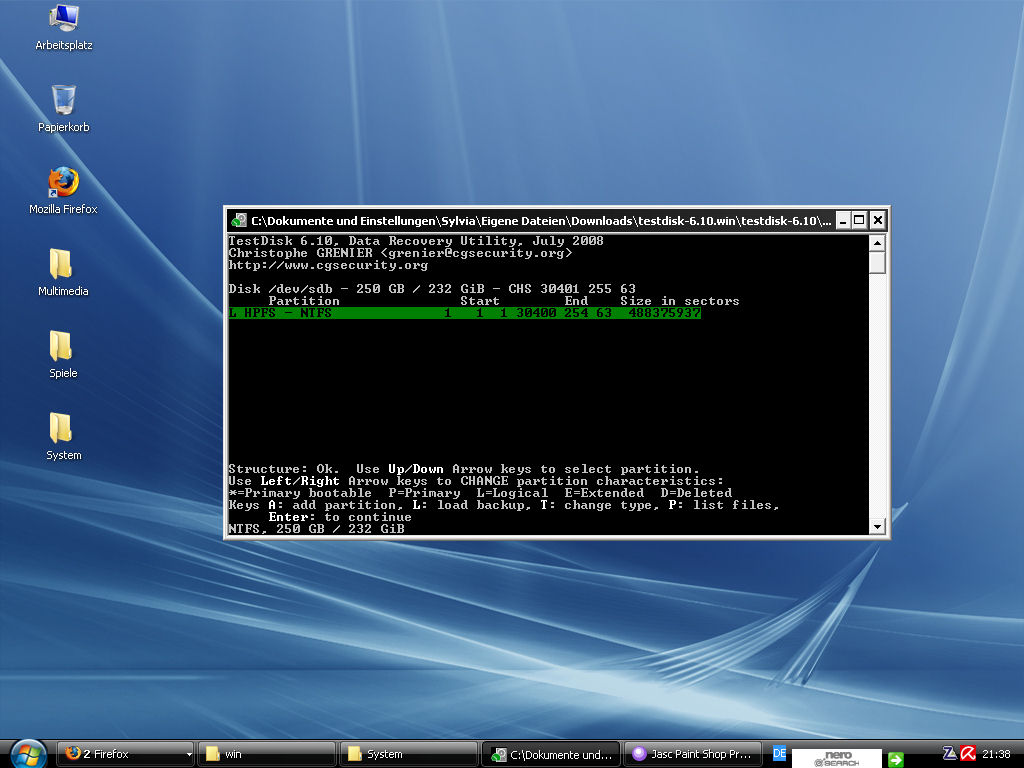Click the Nero search input field
This screenshot has height=768, width=1024.
837,758
